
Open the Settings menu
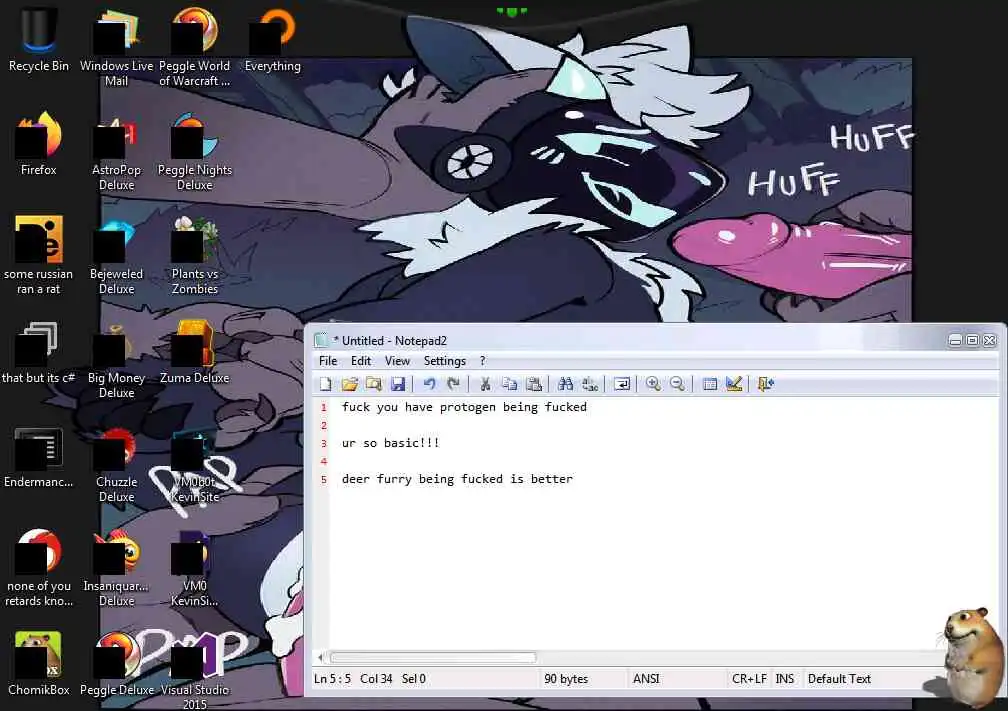pyautogui.click(x=445, y=361)
